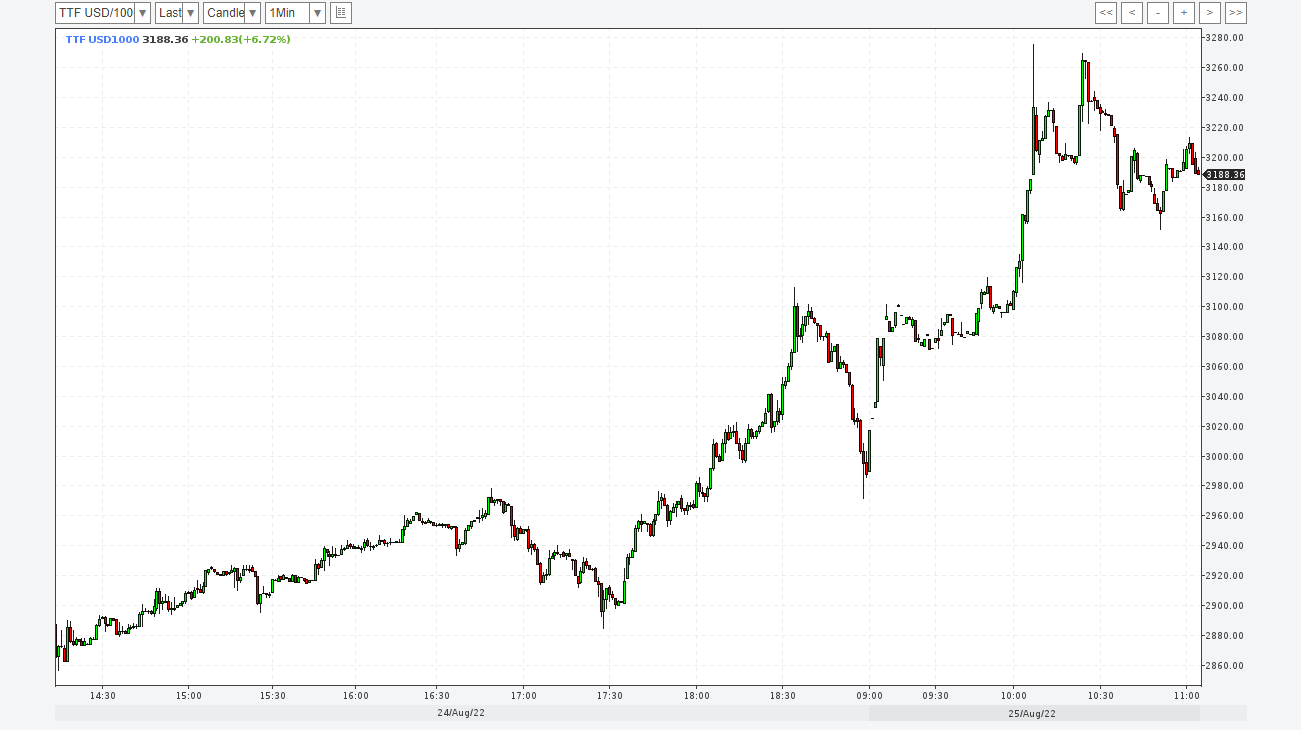Open the Candle chart style dropdown

coord(232,13)
